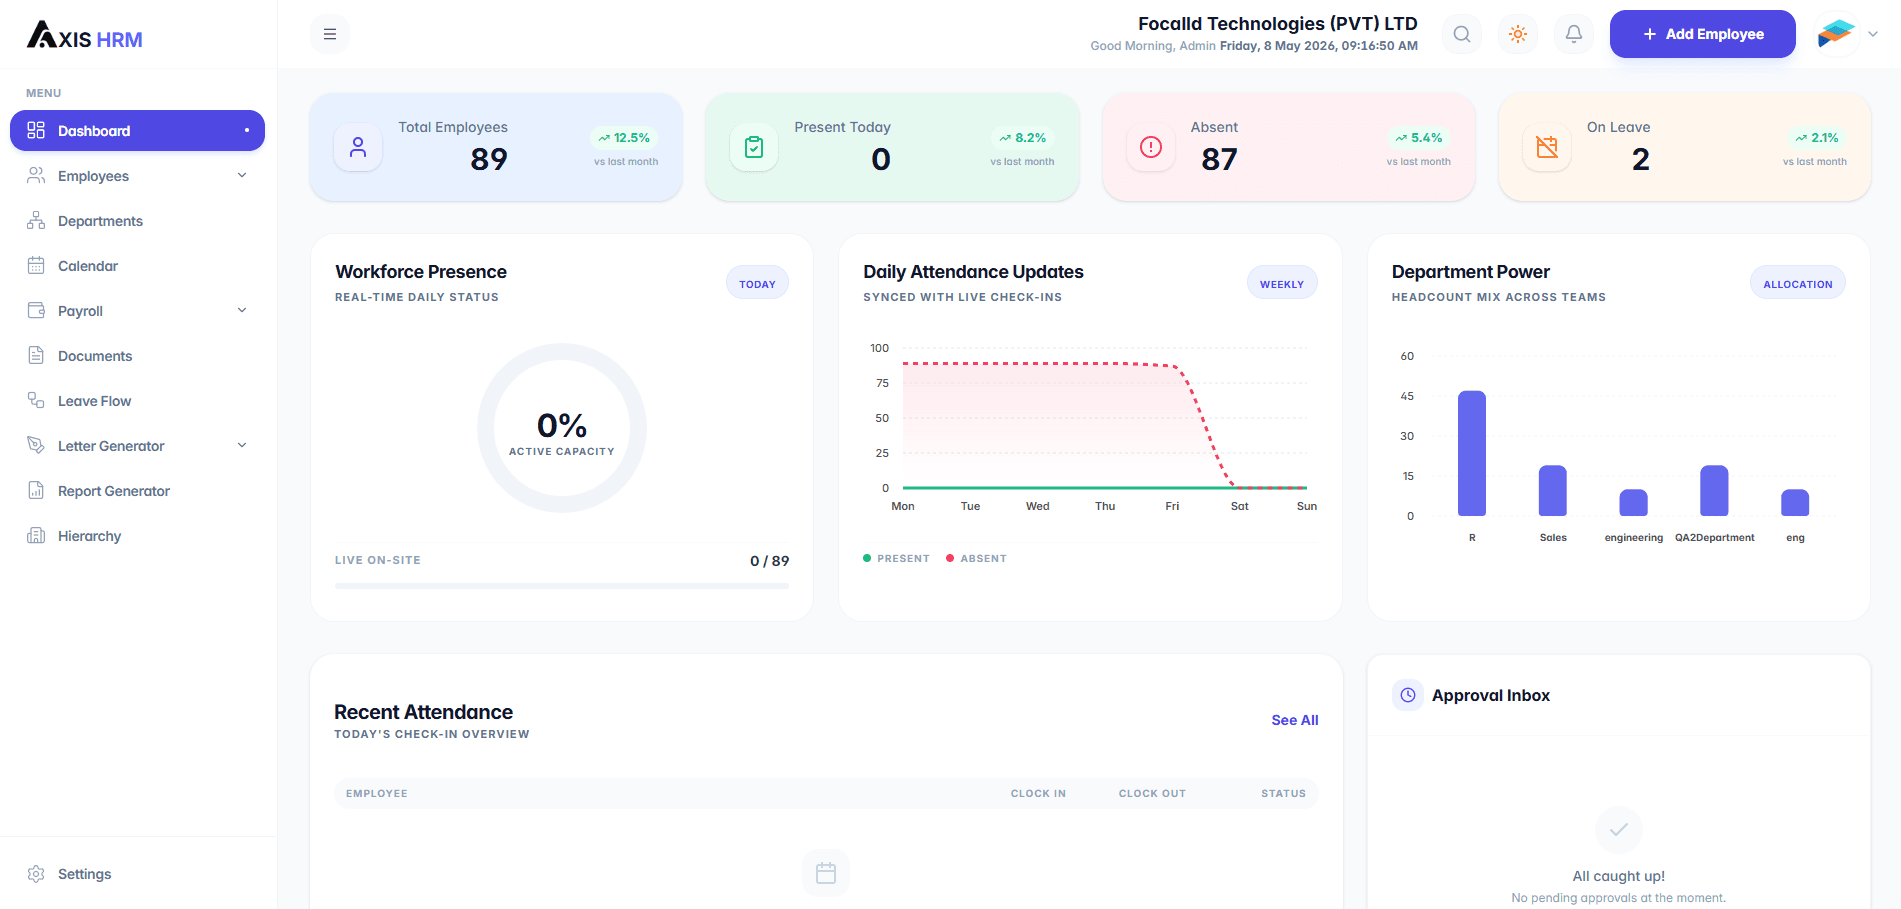Toggle the PRESENT legend entry
Viewport: 1901px width, 909px height.
pos(896,559)
